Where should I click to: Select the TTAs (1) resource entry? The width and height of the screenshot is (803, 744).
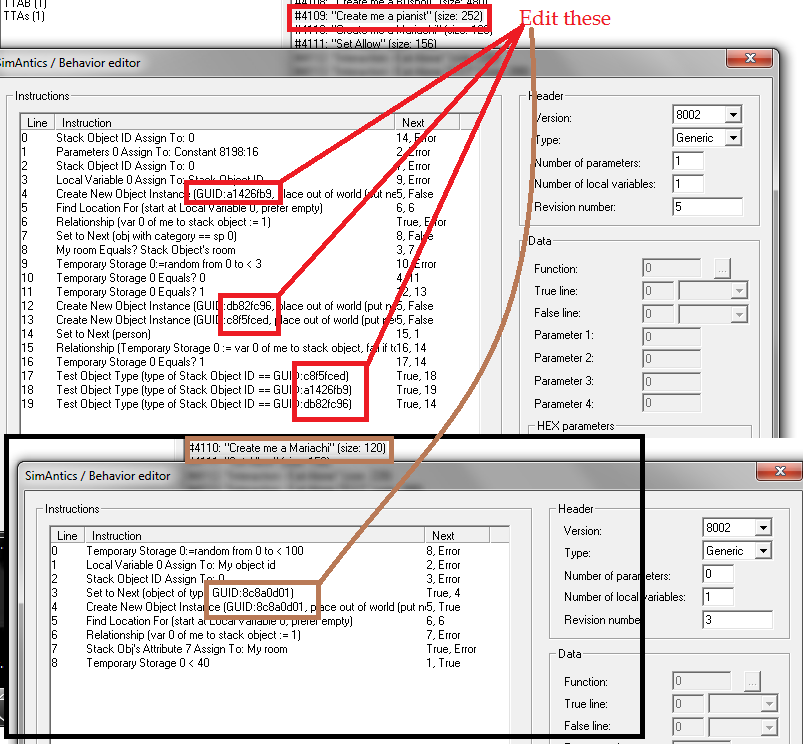(24, 16)
